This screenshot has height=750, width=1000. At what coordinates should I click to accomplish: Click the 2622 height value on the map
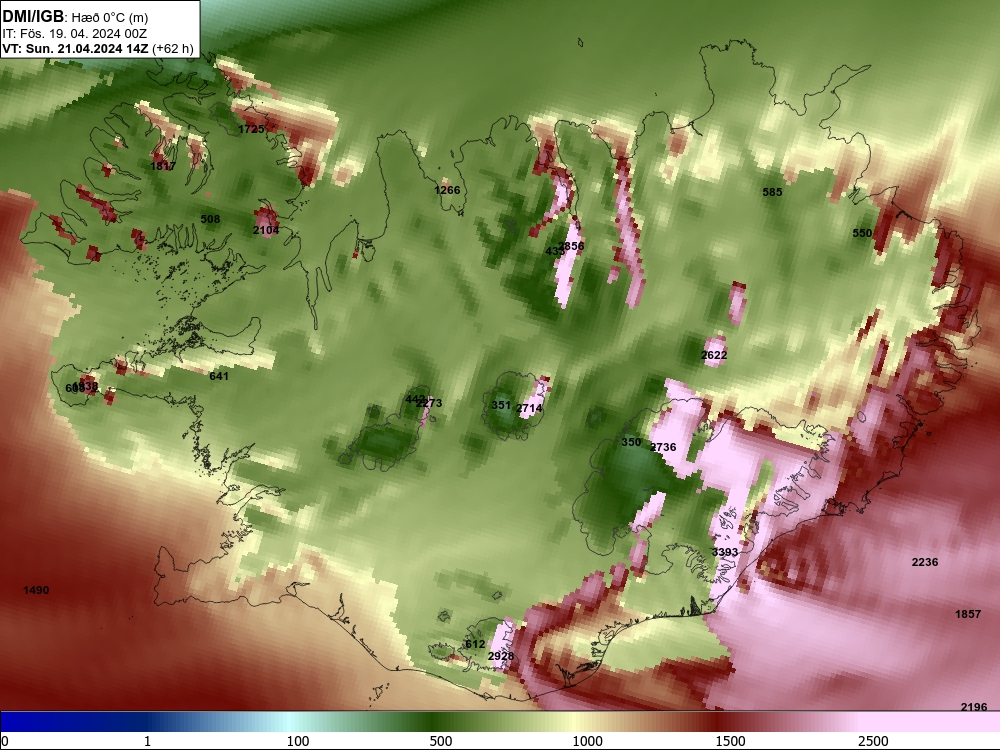(714, 355)
